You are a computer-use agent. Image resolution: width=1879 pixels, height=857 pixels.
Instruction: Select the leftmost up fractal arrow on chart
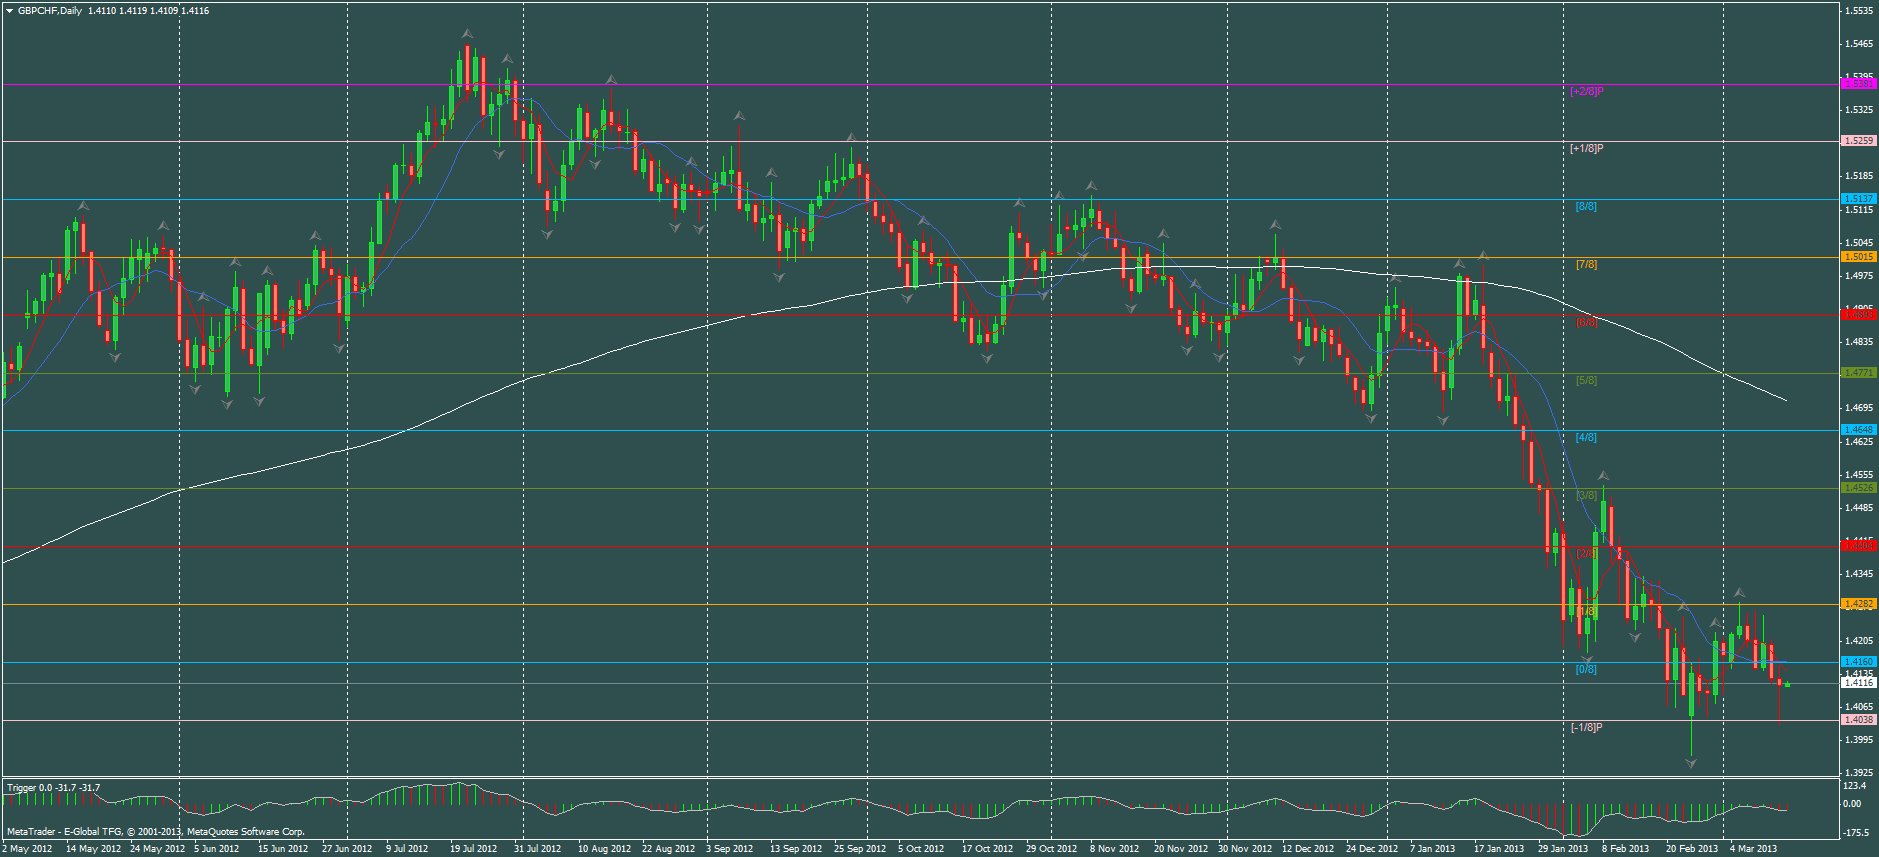tap(83, 206)
